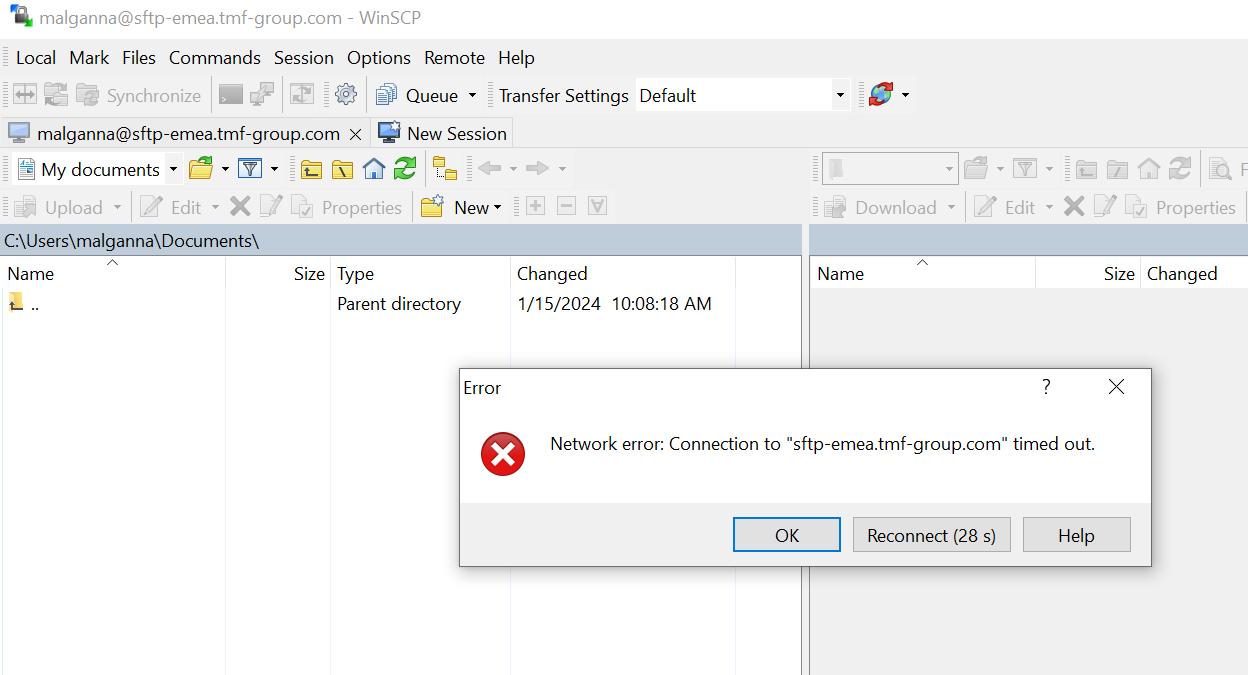The image size is (1248, 675).
Task: Click the local filter funnel icon
Action: tap(250, 169)
